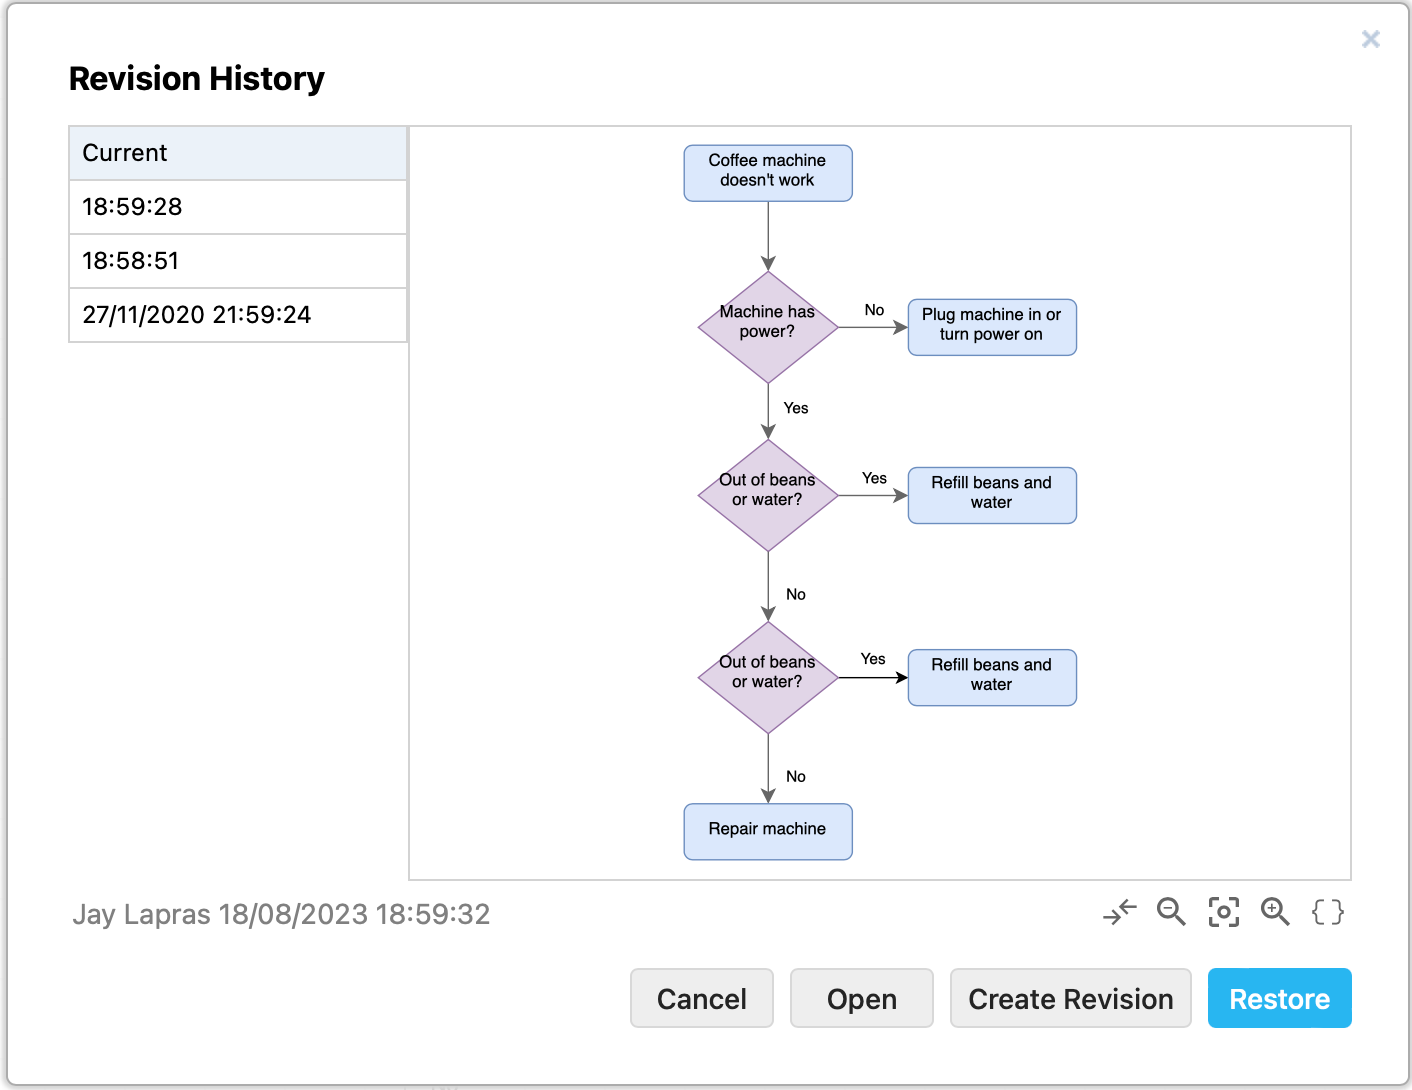Select the 27/11/2020 21:59:24 revision
Viewport: 1412px width, 1090px height.
[237, 314]
